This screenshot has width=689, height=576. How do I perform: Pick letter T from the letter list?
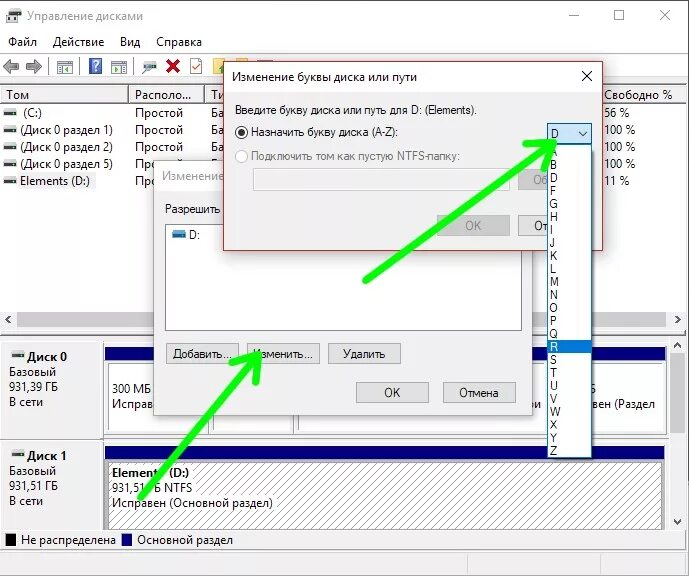pos(569,373)
